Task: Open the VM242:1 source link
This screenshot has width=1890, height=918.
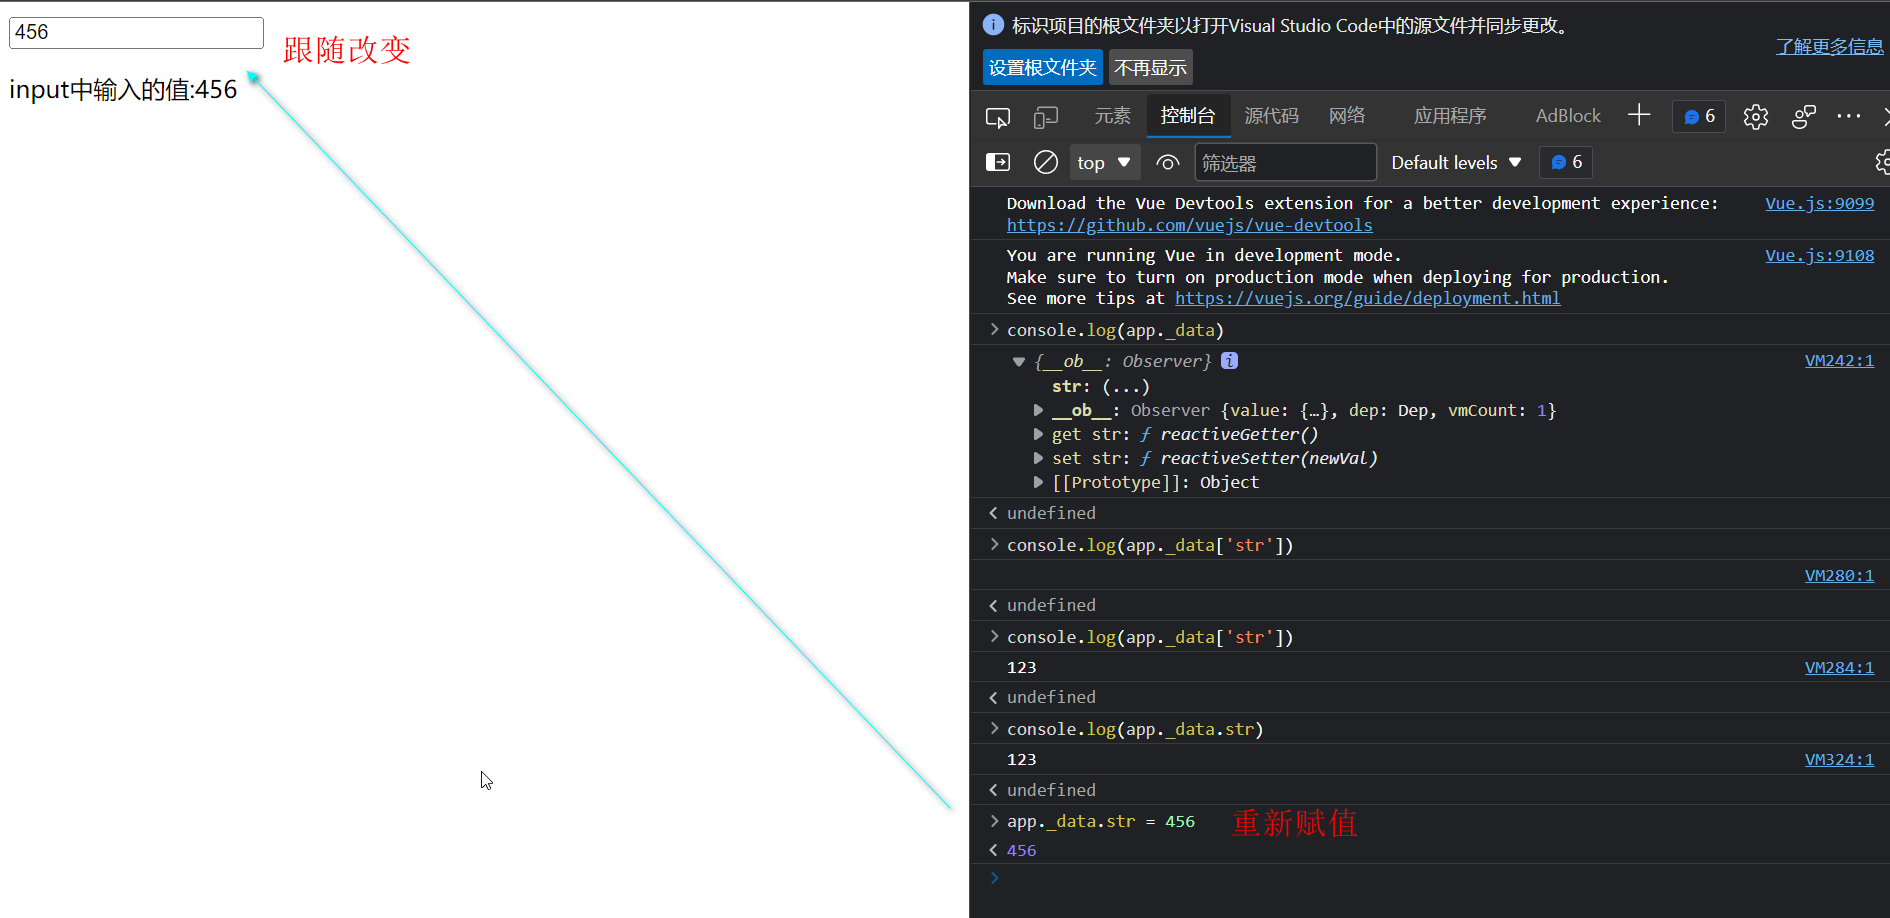Action: 1839,360
